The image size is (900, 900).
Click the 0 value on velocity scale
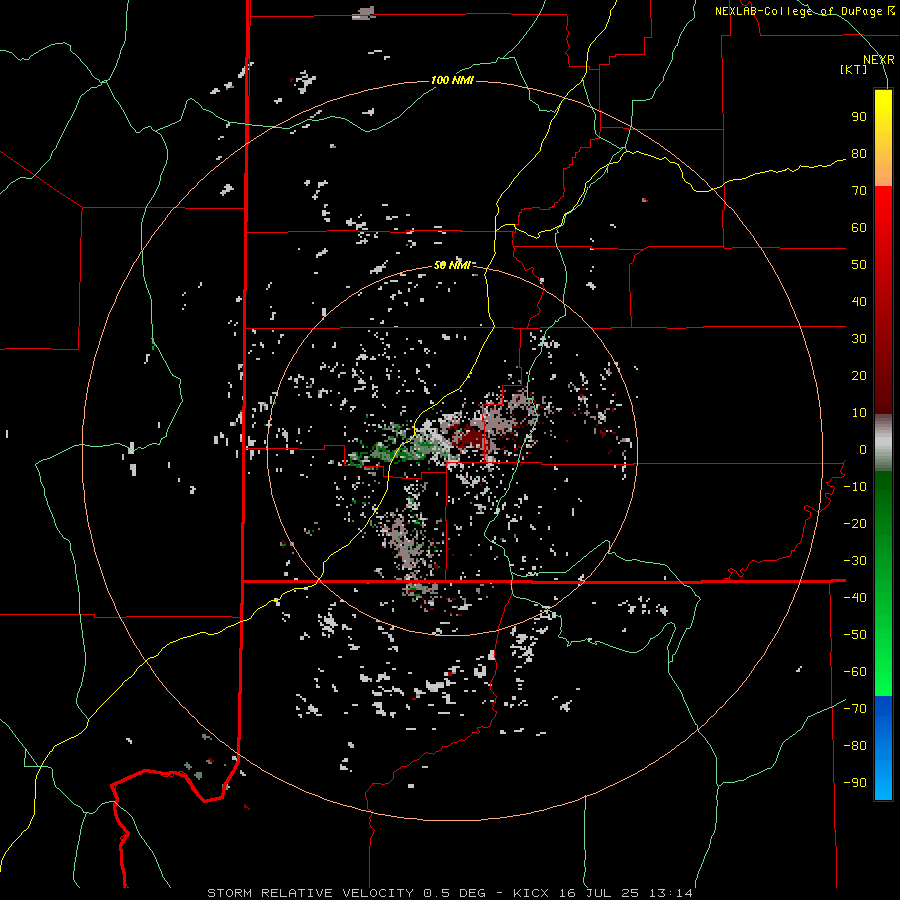(x=863, y=450)
